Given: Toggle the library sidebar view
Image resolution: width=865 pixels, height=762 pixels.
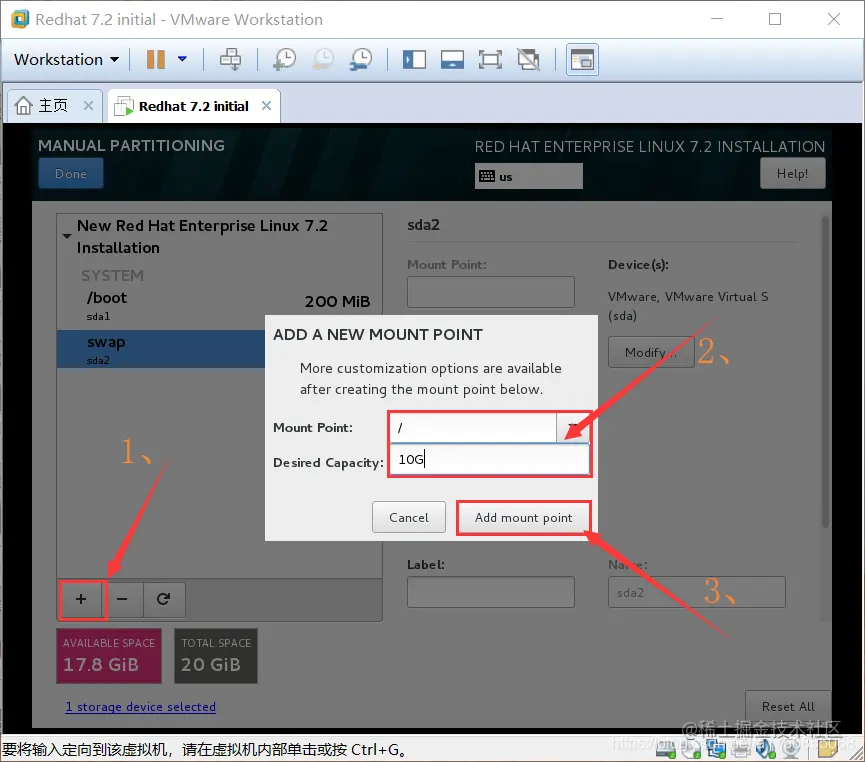Looking at the screenshot, I should (414, 59).
